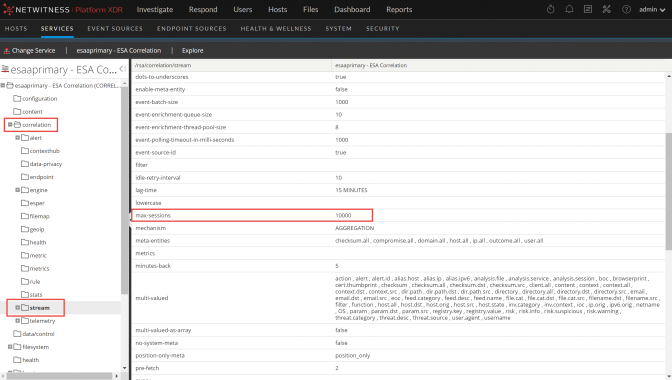Open the jobs timer icon

[x=551, y=9]
